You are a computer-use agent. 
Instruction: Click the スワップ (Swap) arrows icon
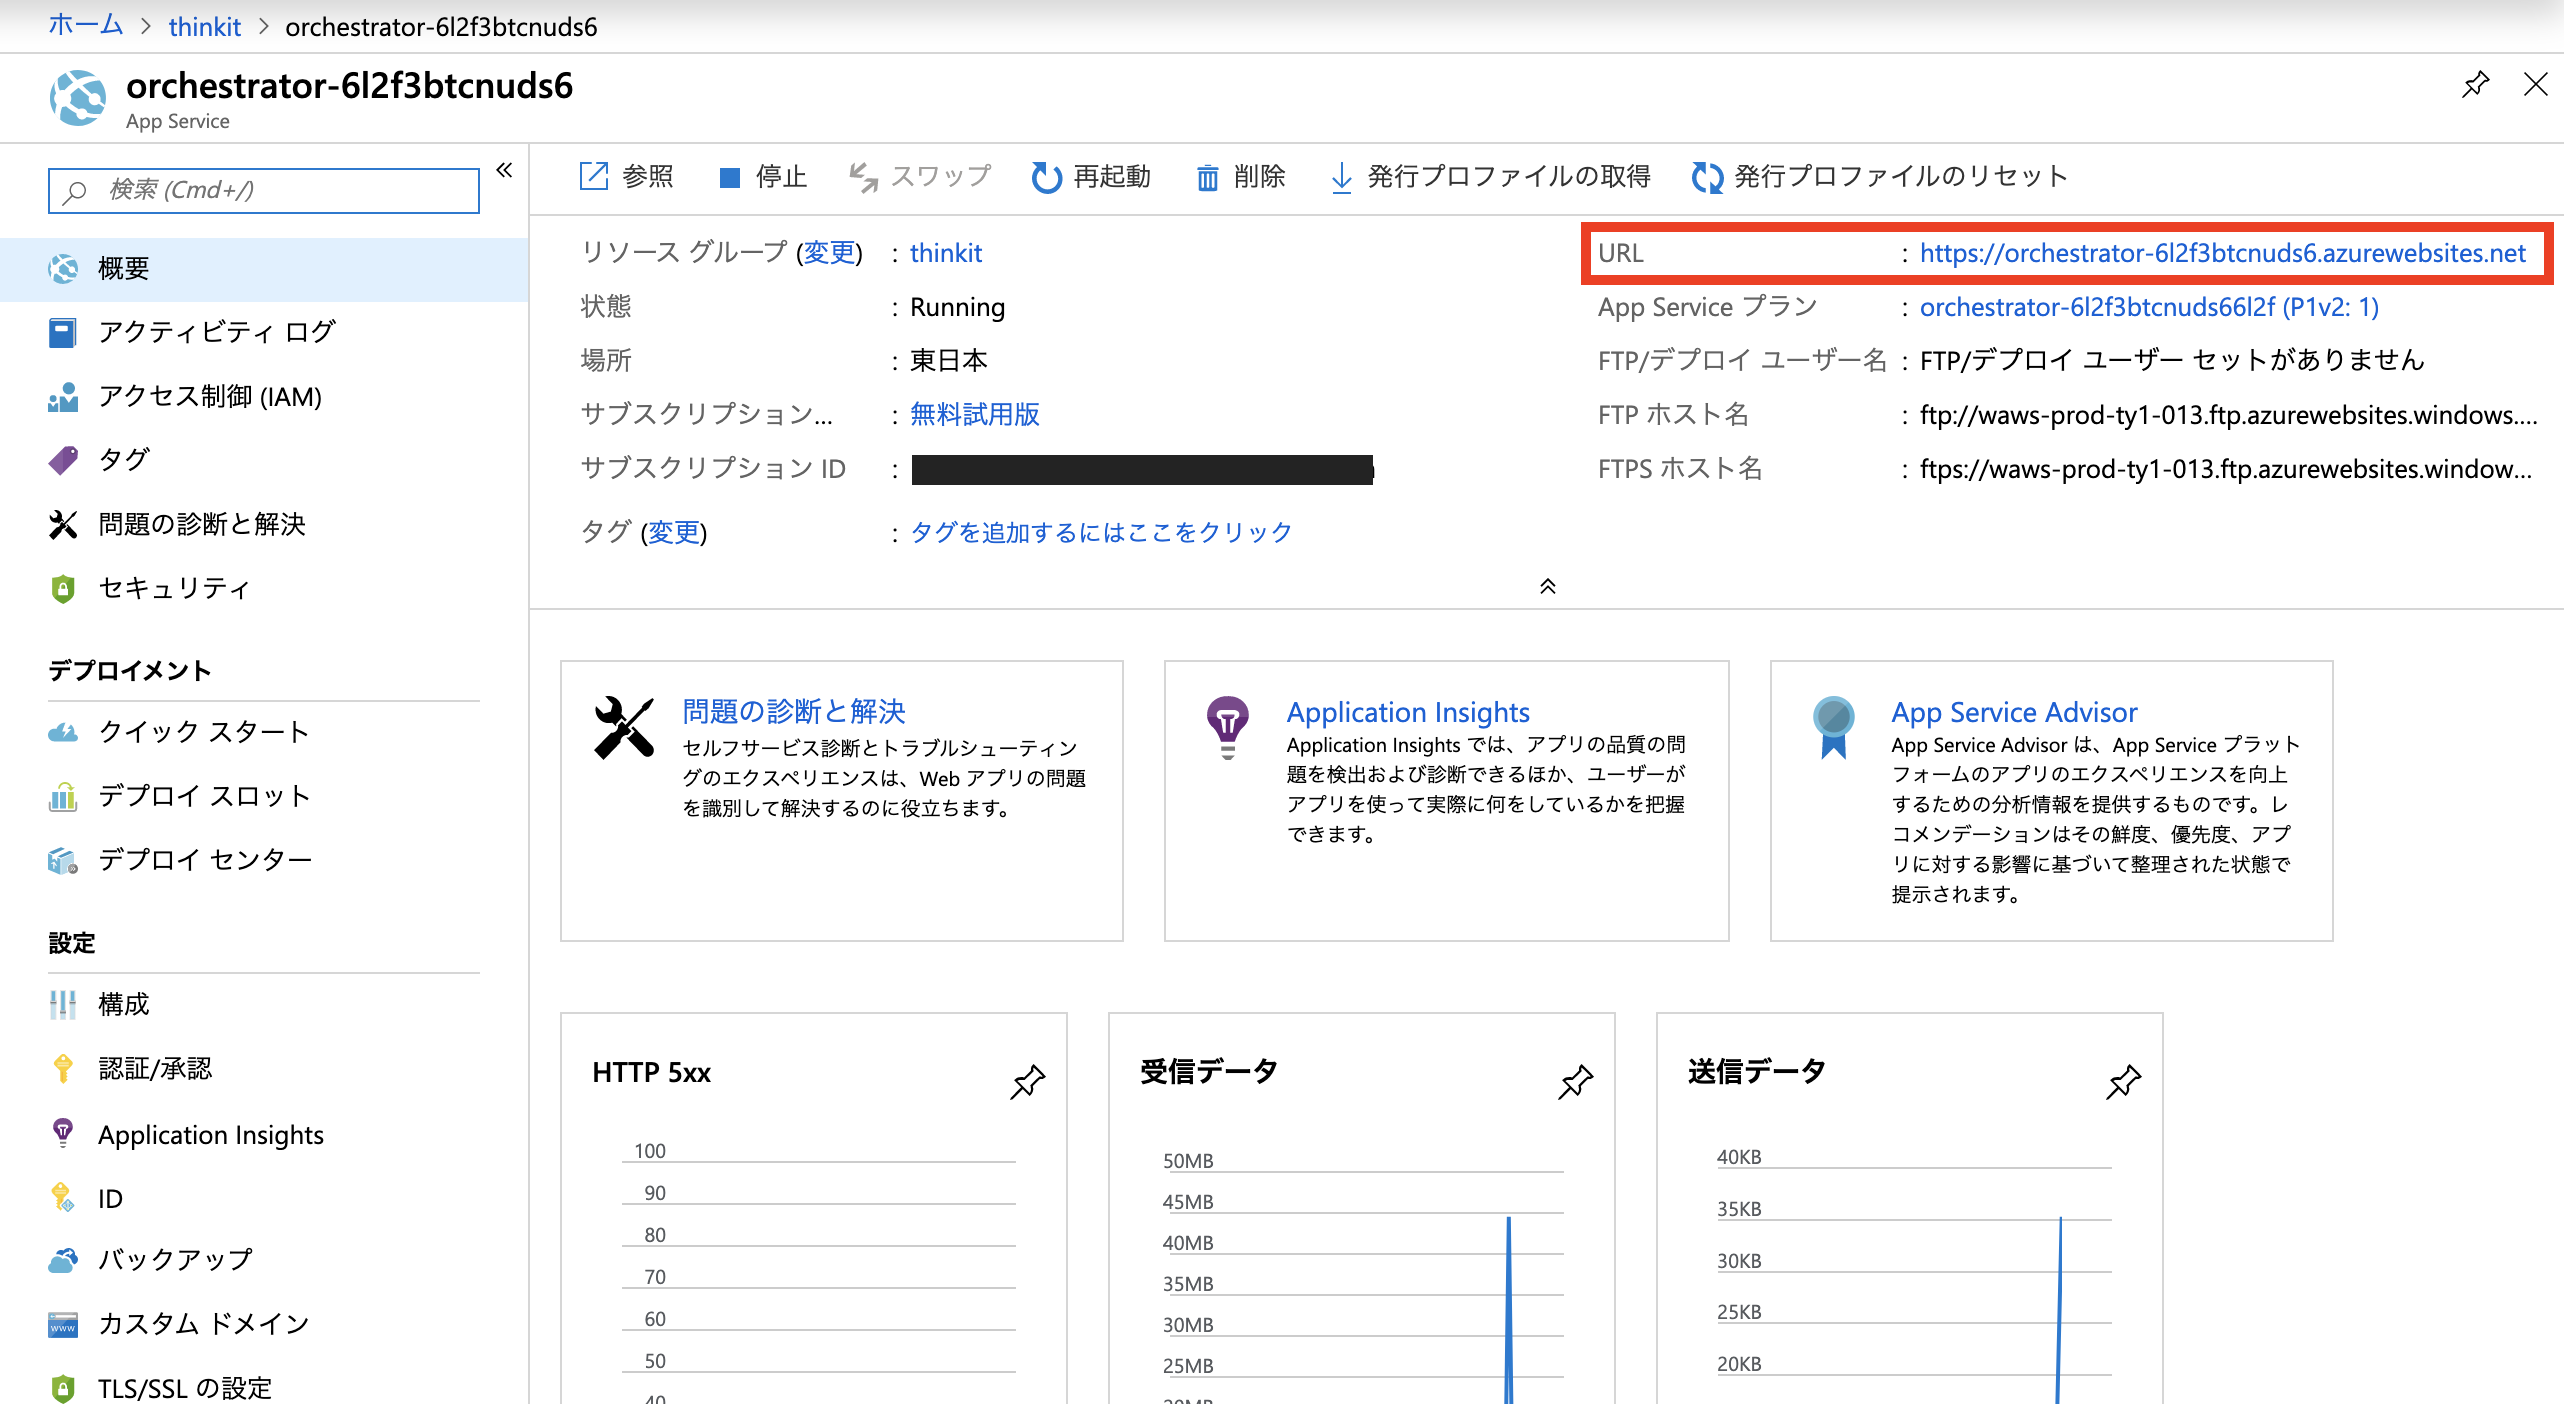pyautogui.click(x=863, y=177)
